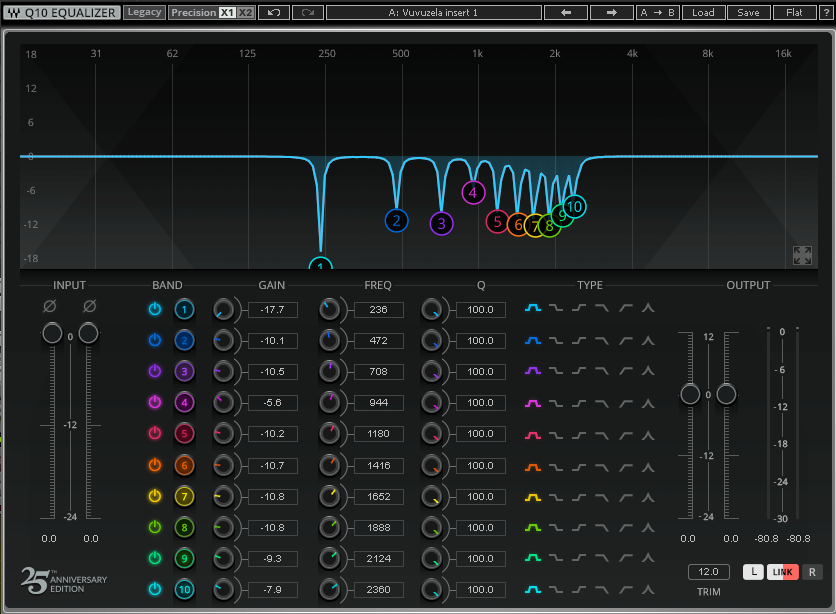
Task: Open the Save preset menu
Action: point(748,12)
